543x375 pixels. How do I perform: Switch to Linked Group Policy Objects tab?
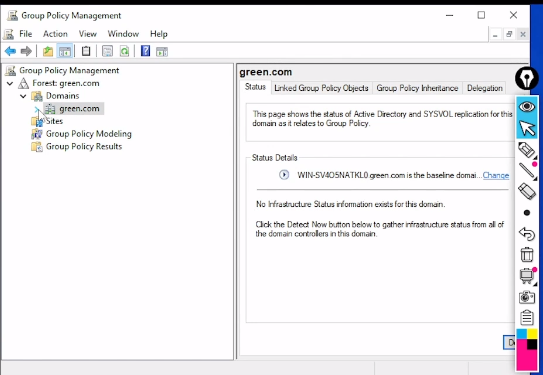click(x=321, y=88)
